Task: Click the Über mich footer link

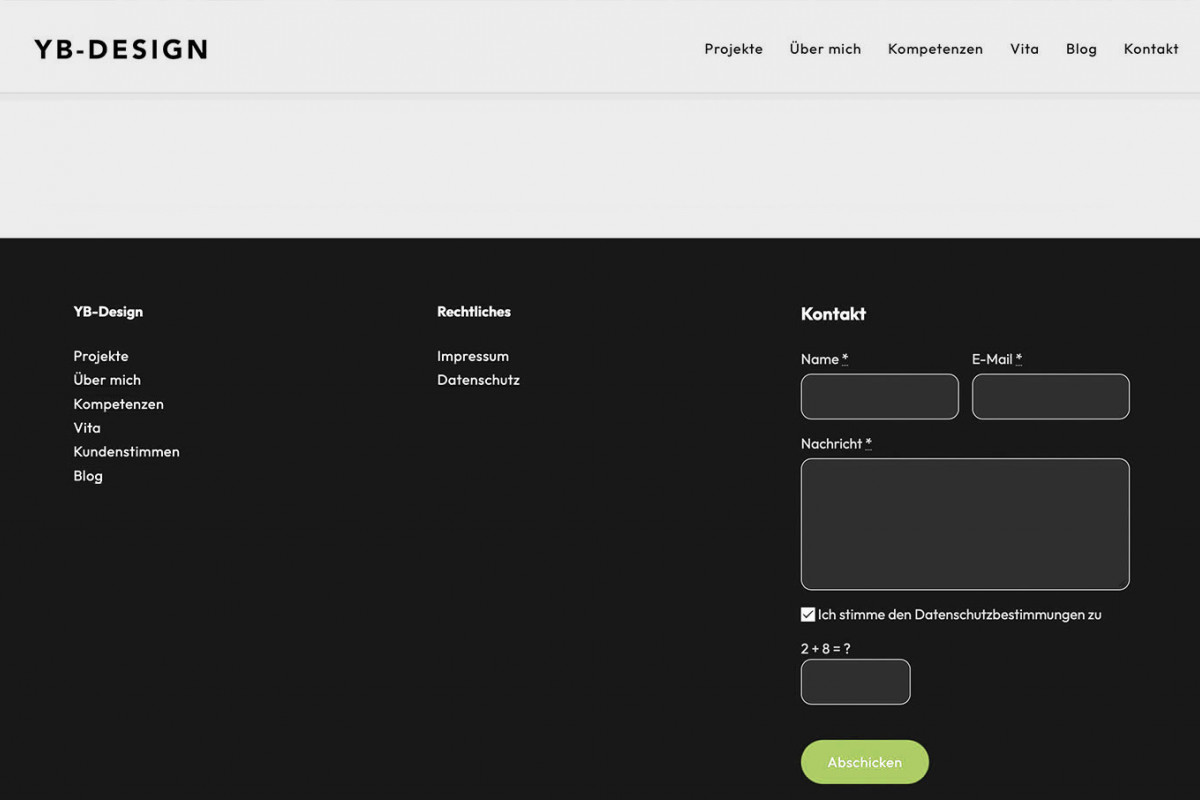Action: click(107, 380)
